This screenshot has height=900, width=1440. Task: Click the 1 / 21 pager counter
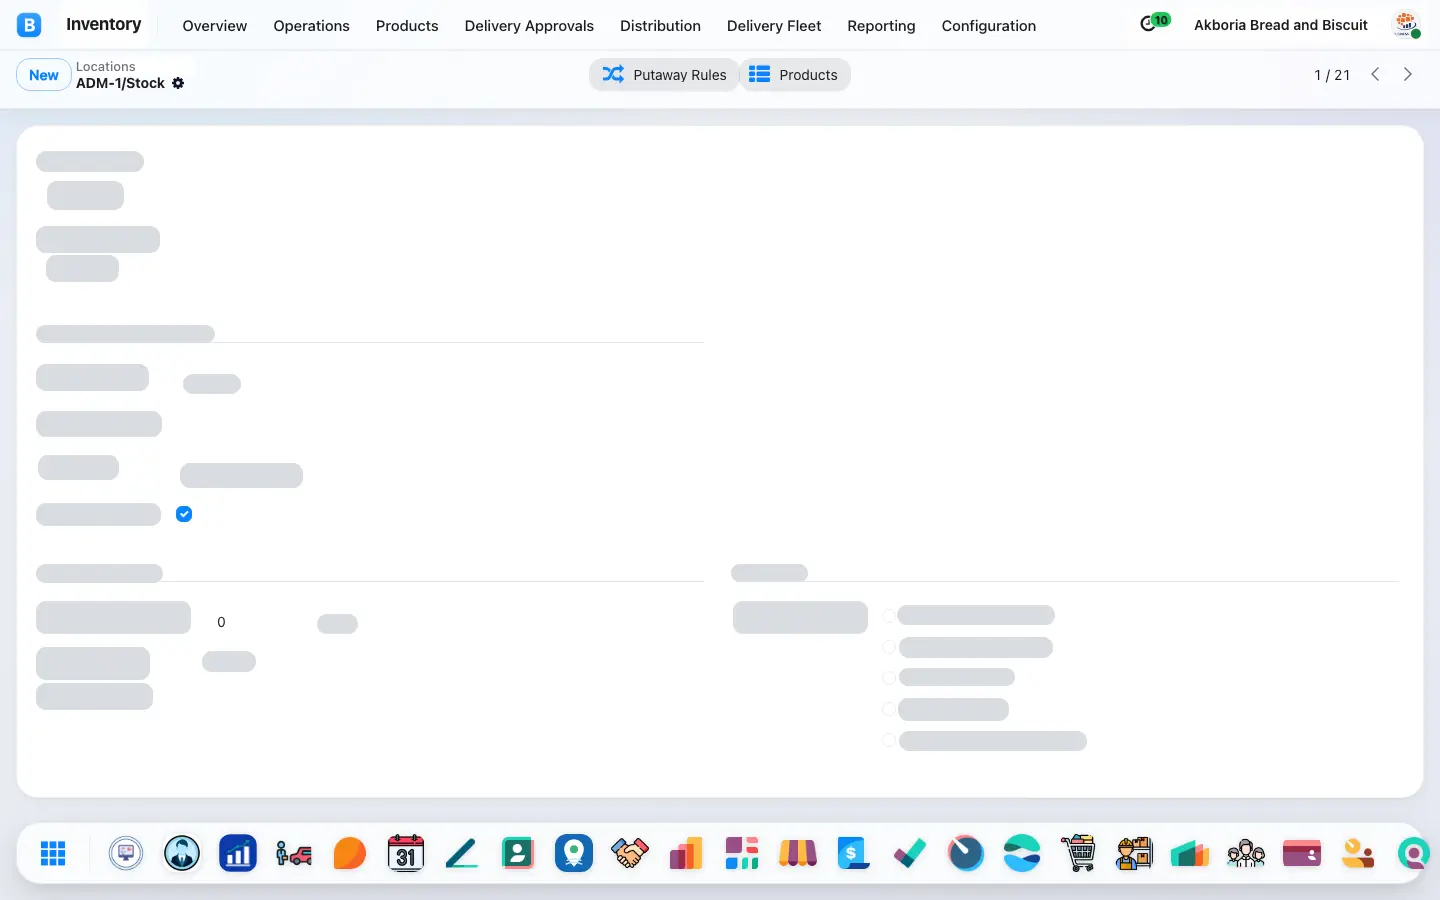click(x=1332, y=75)
